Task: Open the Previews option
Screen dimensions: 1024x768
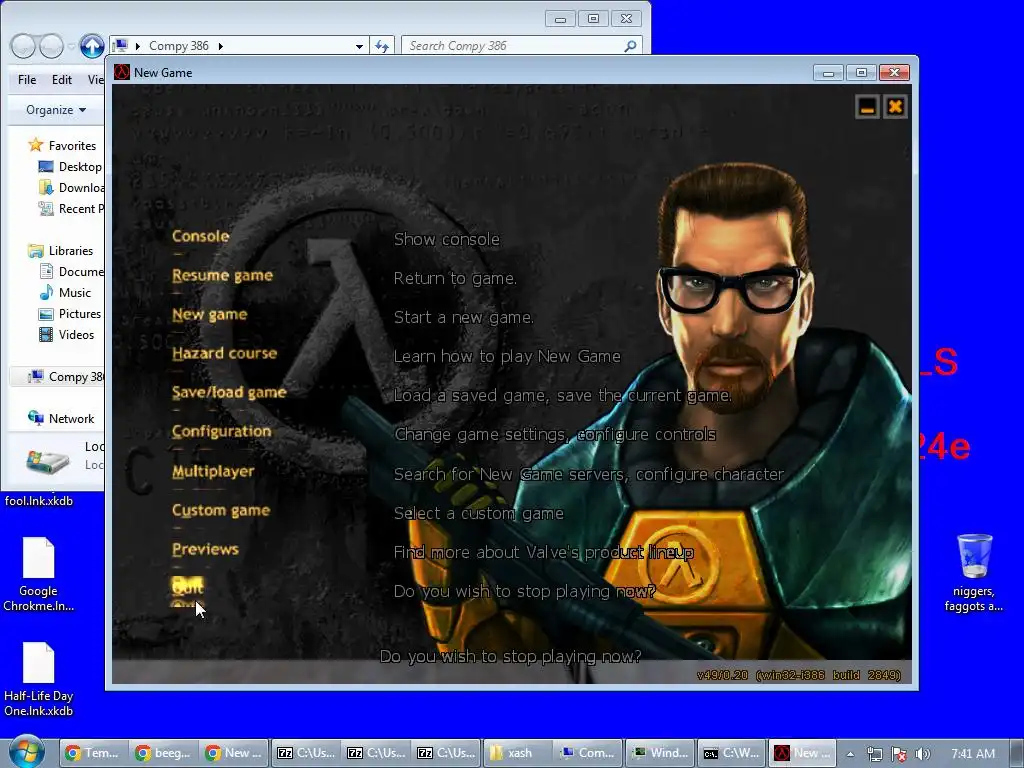Action: click(x=205, y=549)
